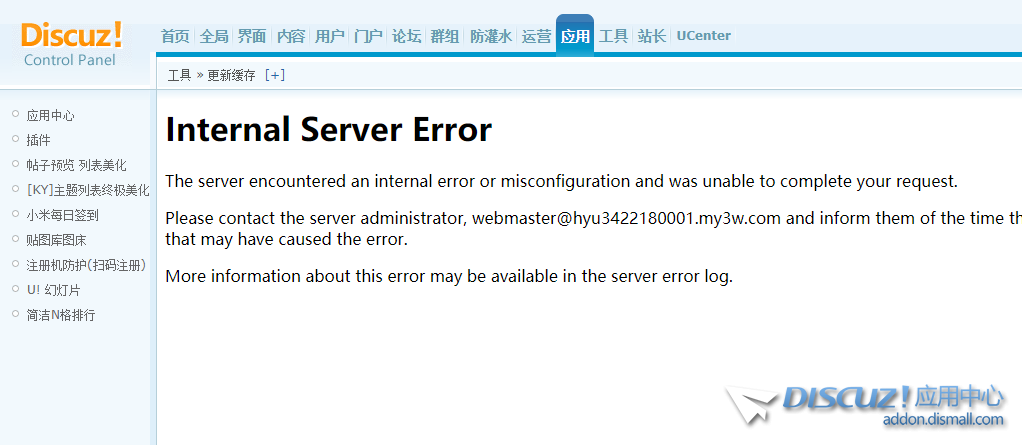This screenshot has height=445, width=1022.
Task: Open [KY]主题列表终极美化 plugin
Action: pos(88,190)
